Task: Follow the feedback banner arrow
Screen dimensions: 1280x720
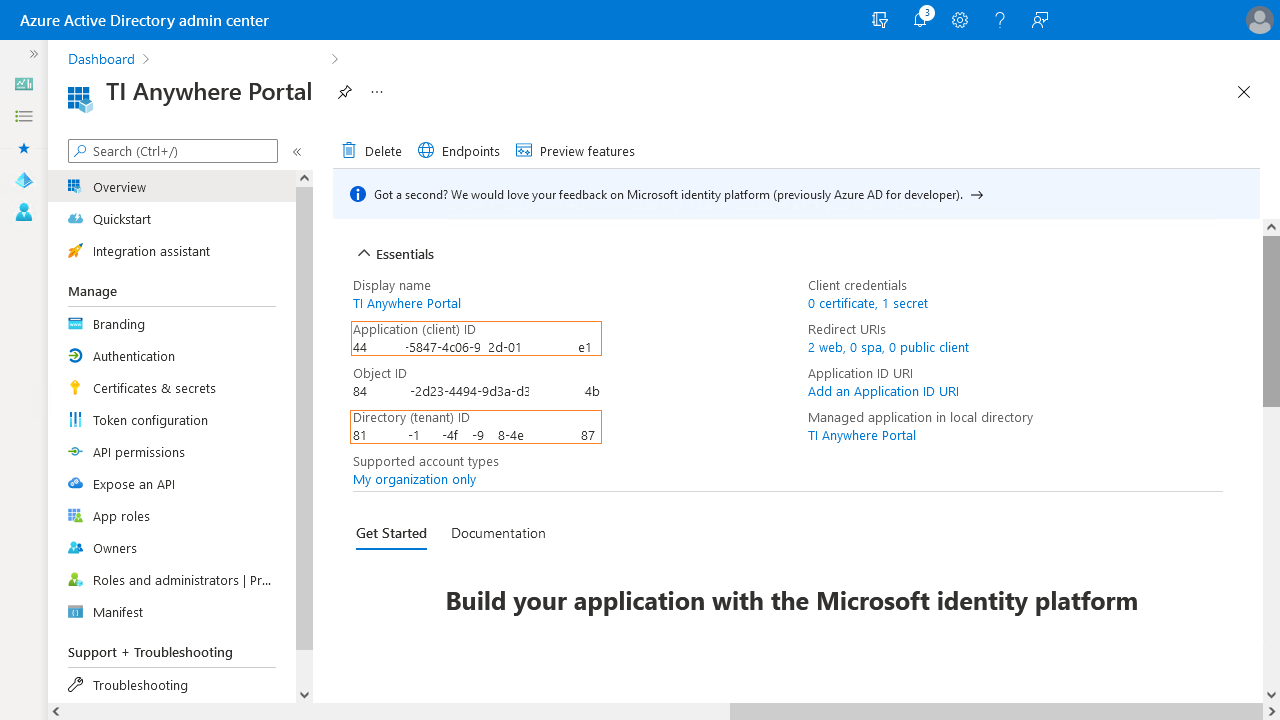Action: click(977, 195)
